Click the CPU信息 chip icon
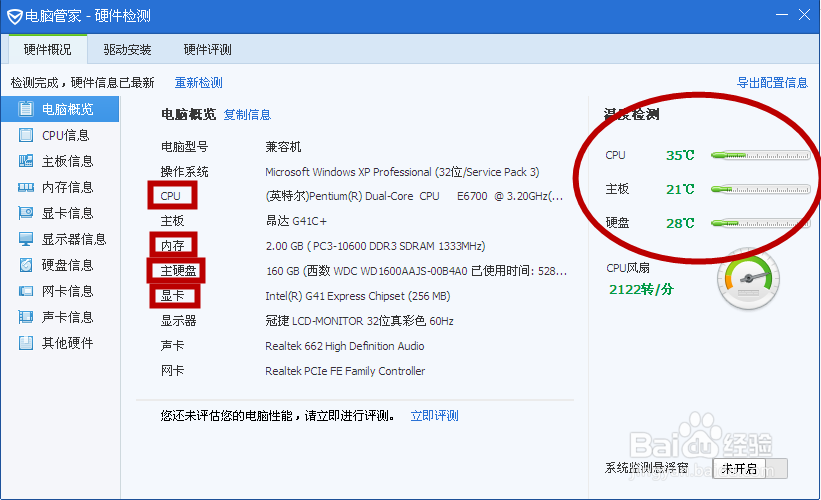821x500 pixels. [25, 135]
